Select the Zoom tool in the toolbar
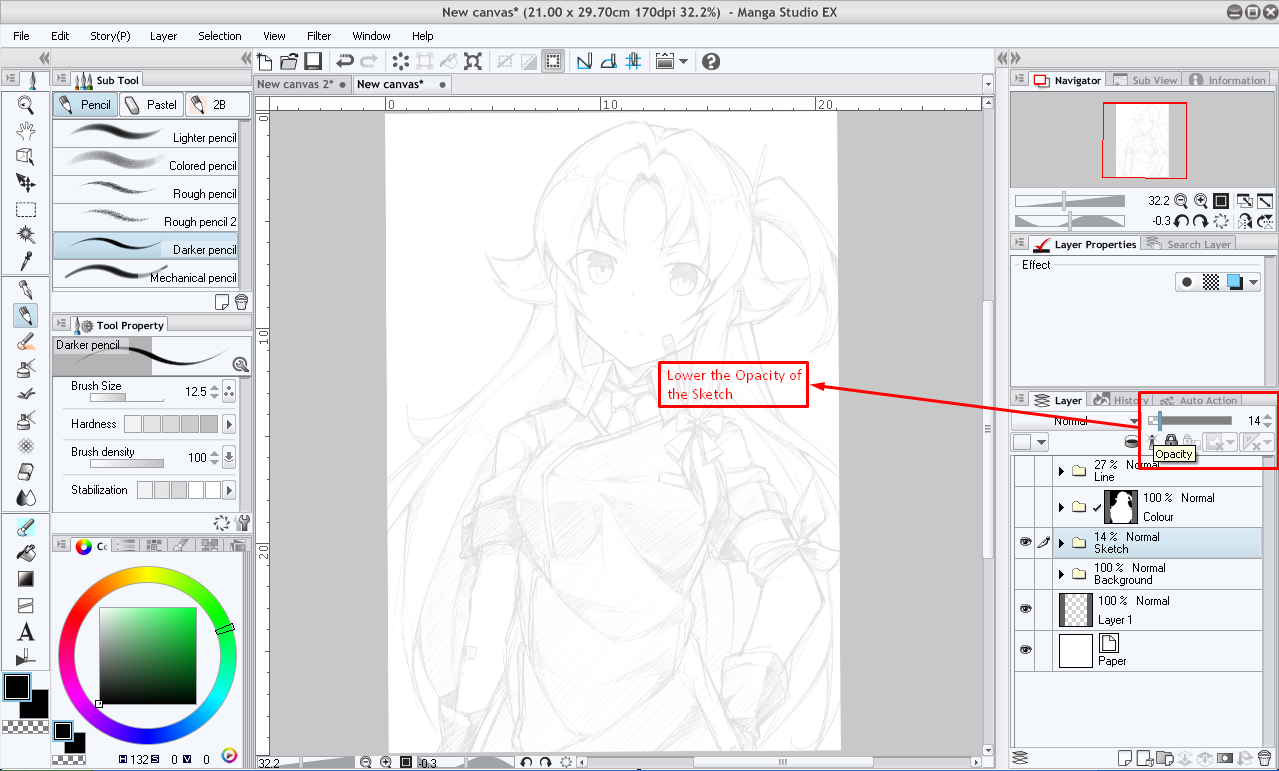The image size is (1279, 771). pyautogui.click(x=26, y=103)
